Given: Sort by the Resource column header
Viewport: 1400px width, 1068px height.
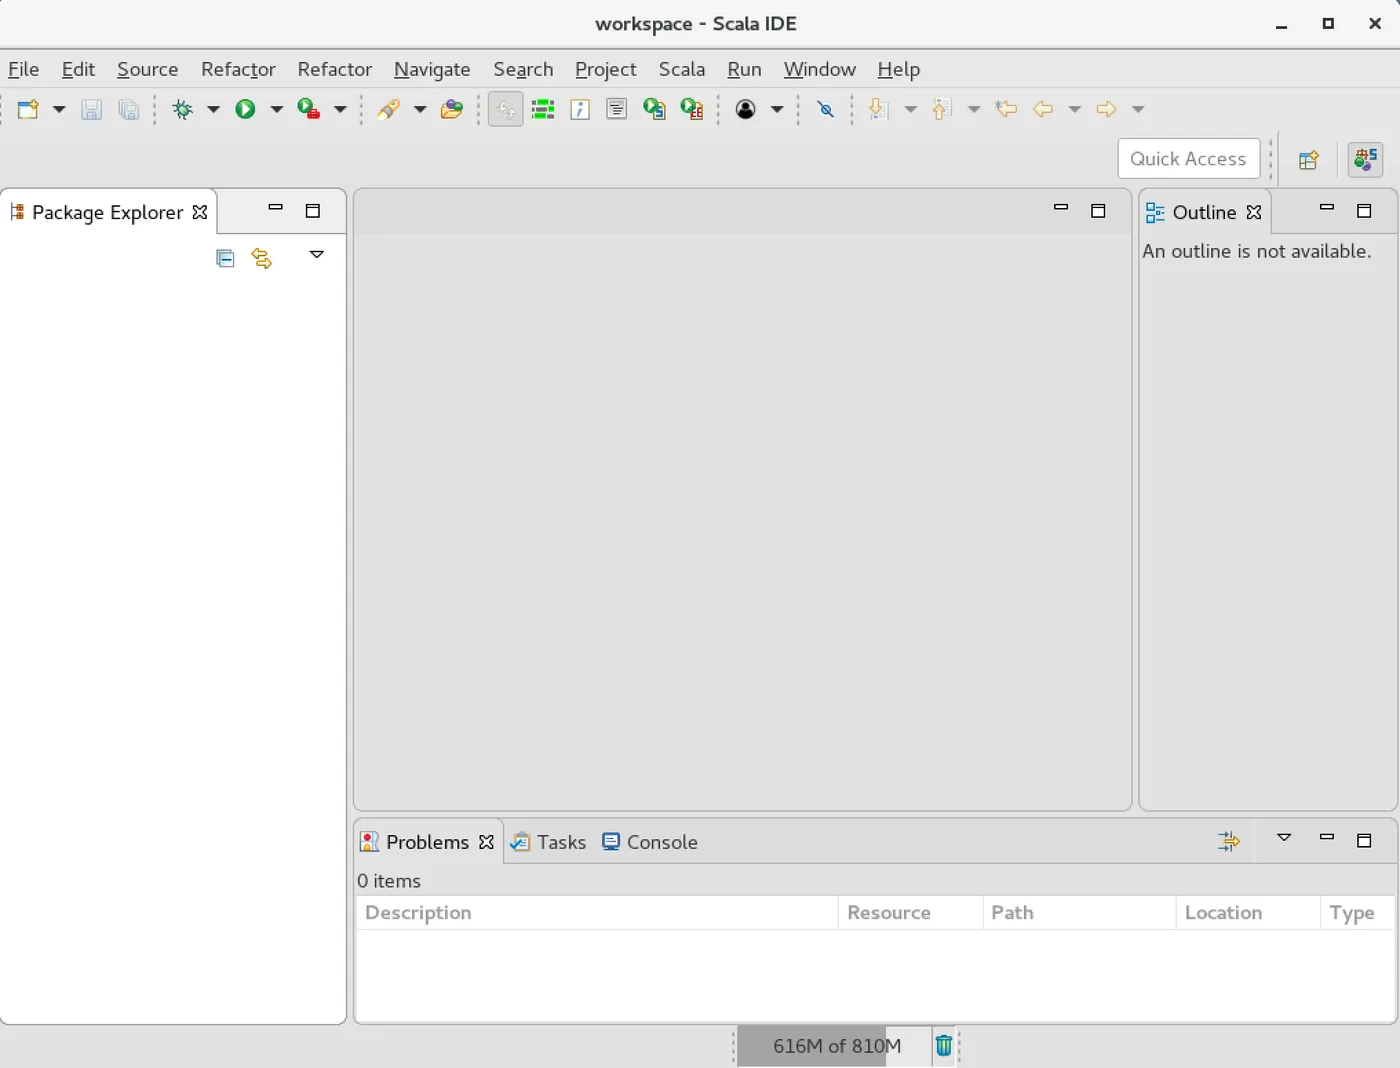Looking at the screenshot, I should pyautogui.click(x=910, y=912).
